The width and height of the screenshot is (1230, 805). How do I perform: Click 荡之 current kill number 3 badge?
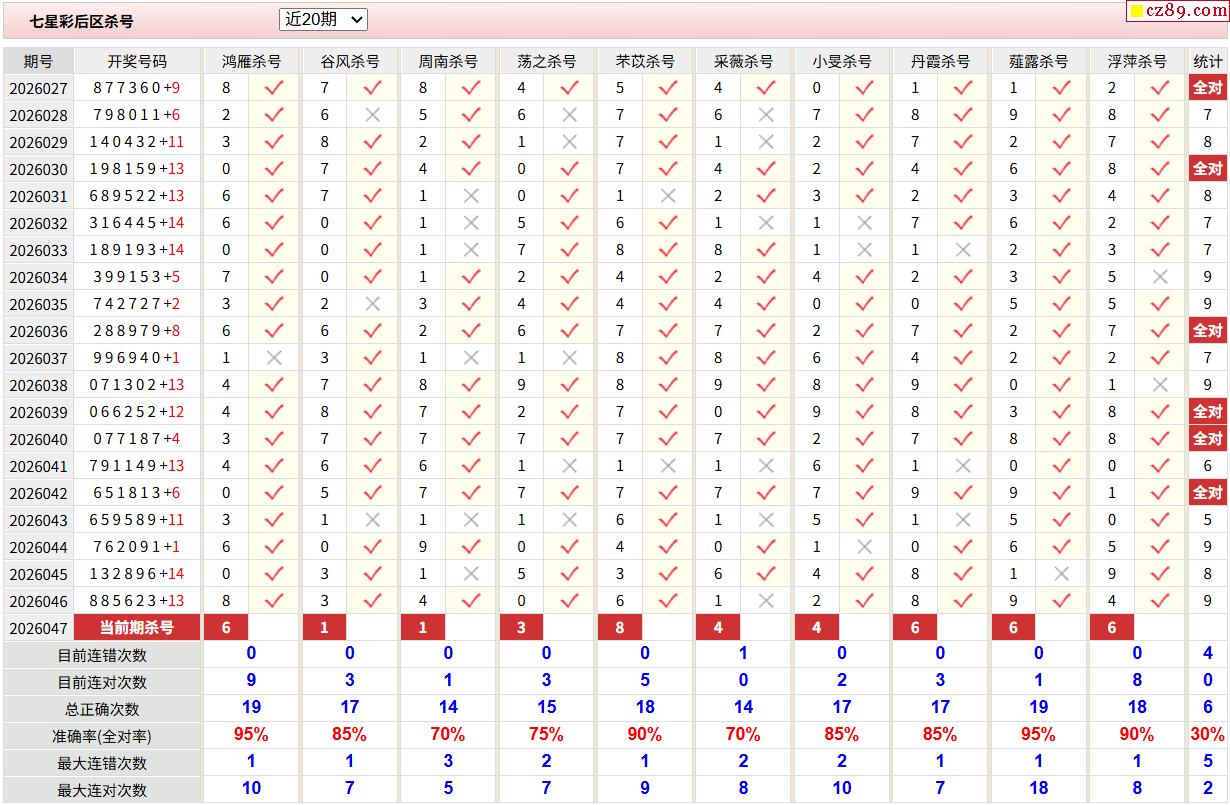[521, 628]
